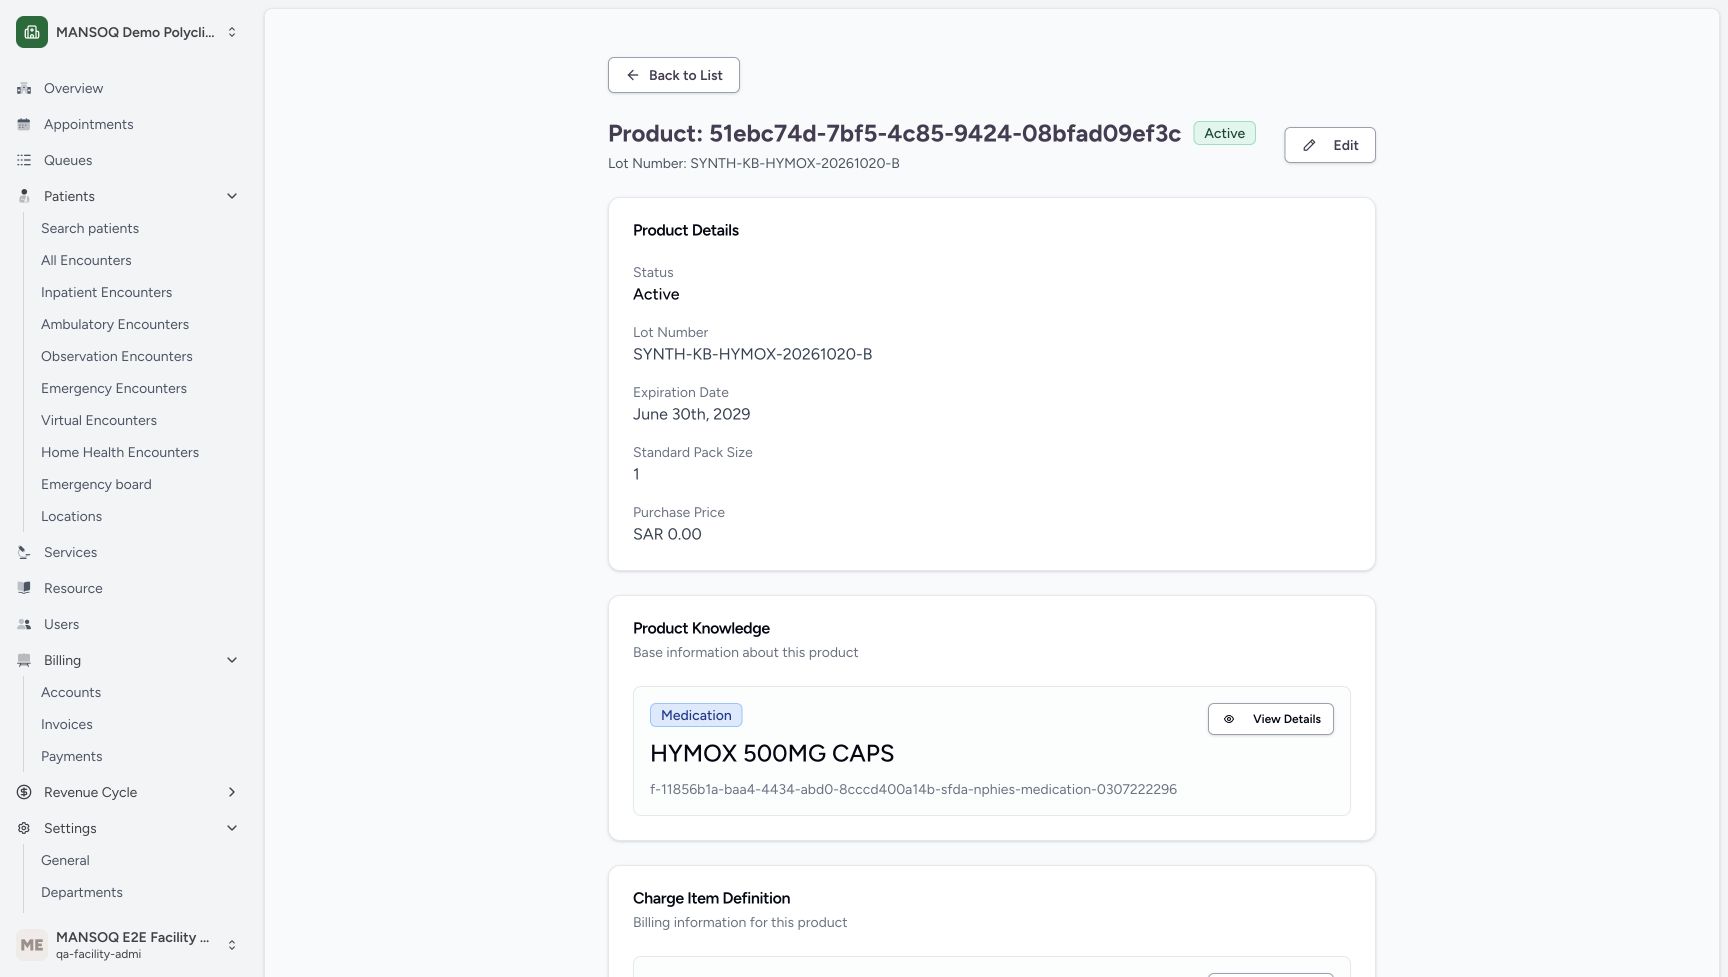1728x977 pixels.
Task: Click the Edit product button
Action: click(1330, 145)
